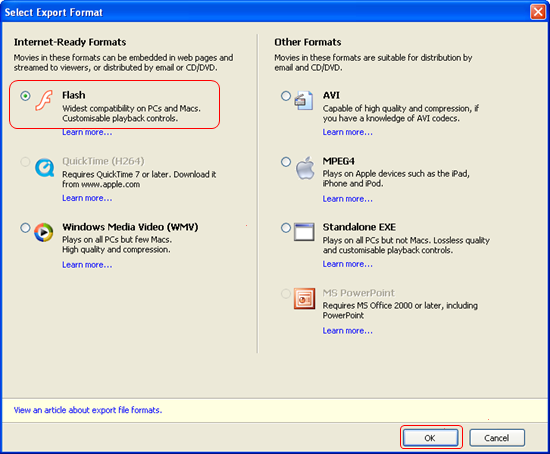The width and height of the screenshot is (550, 454).
Task: Open Learn more link under Flash
Action: point(87,133)
